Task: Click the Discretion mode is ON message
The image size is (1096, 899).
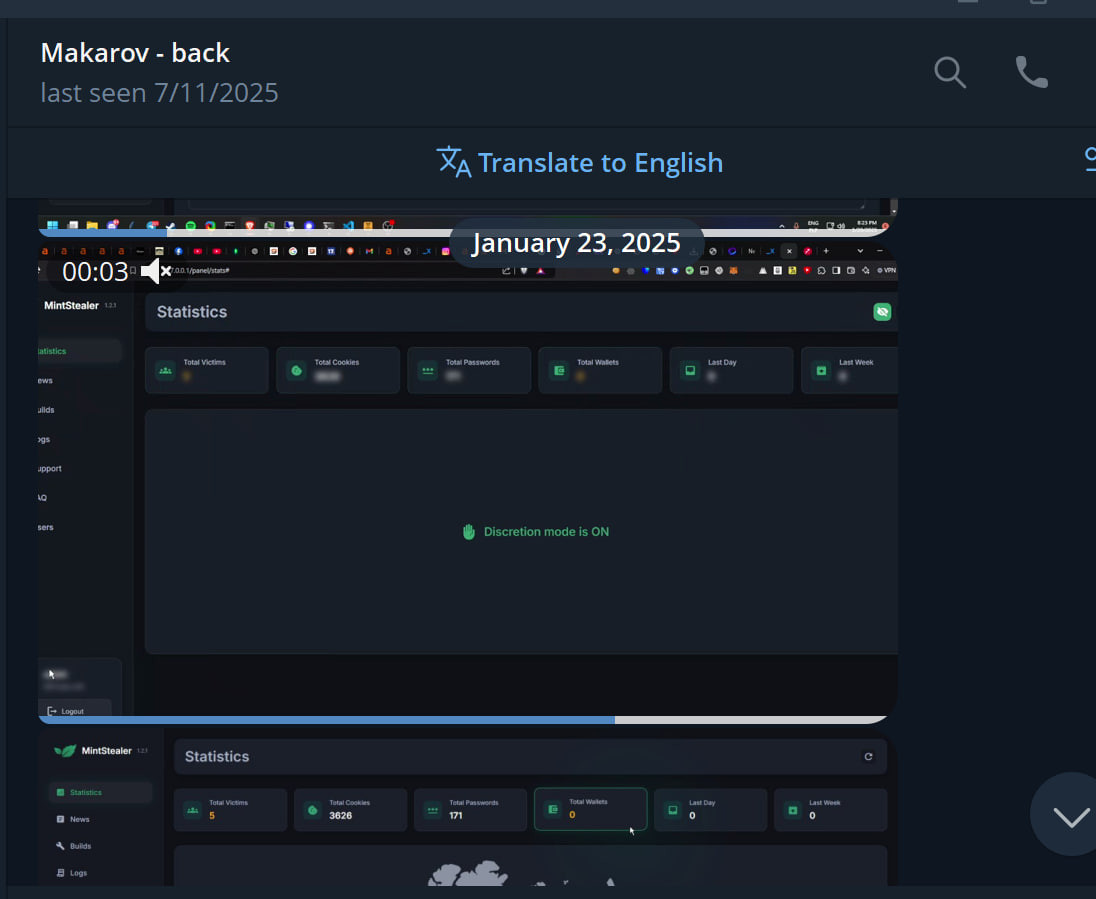Action: (x=546, y=532)
